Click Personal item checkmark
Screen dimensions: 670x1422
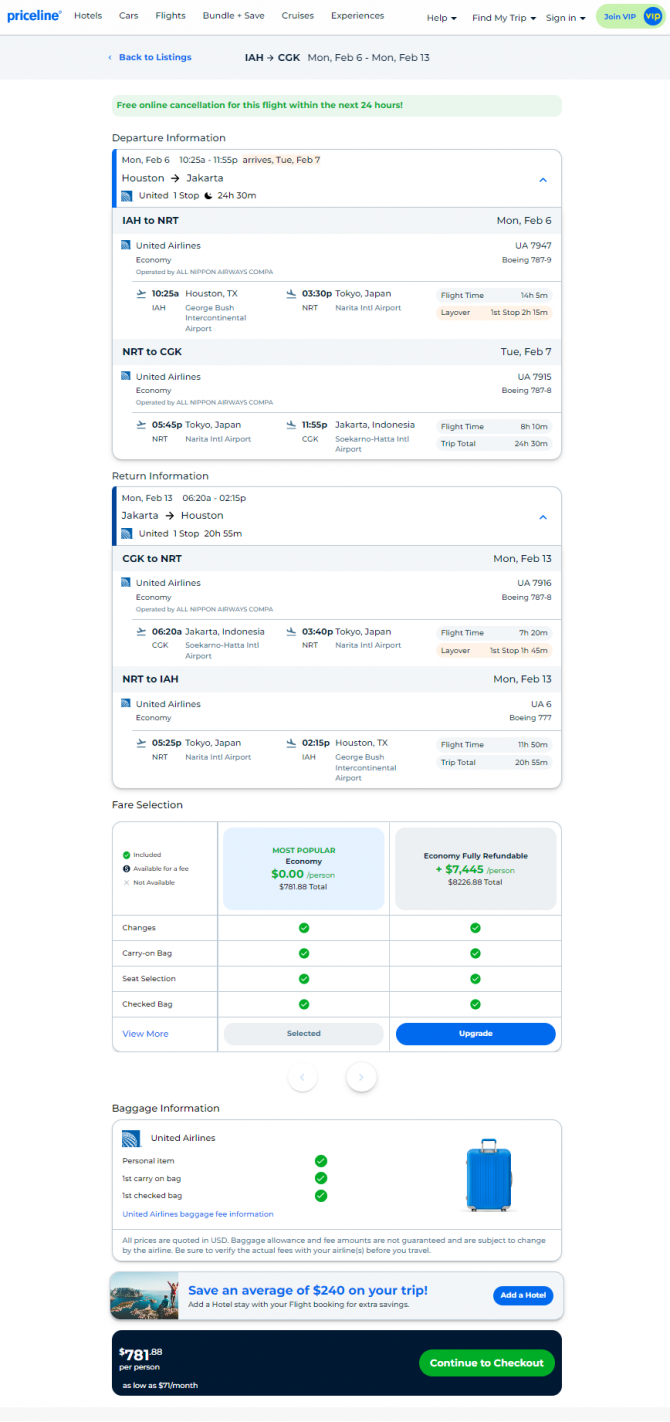click(321, 1161)
